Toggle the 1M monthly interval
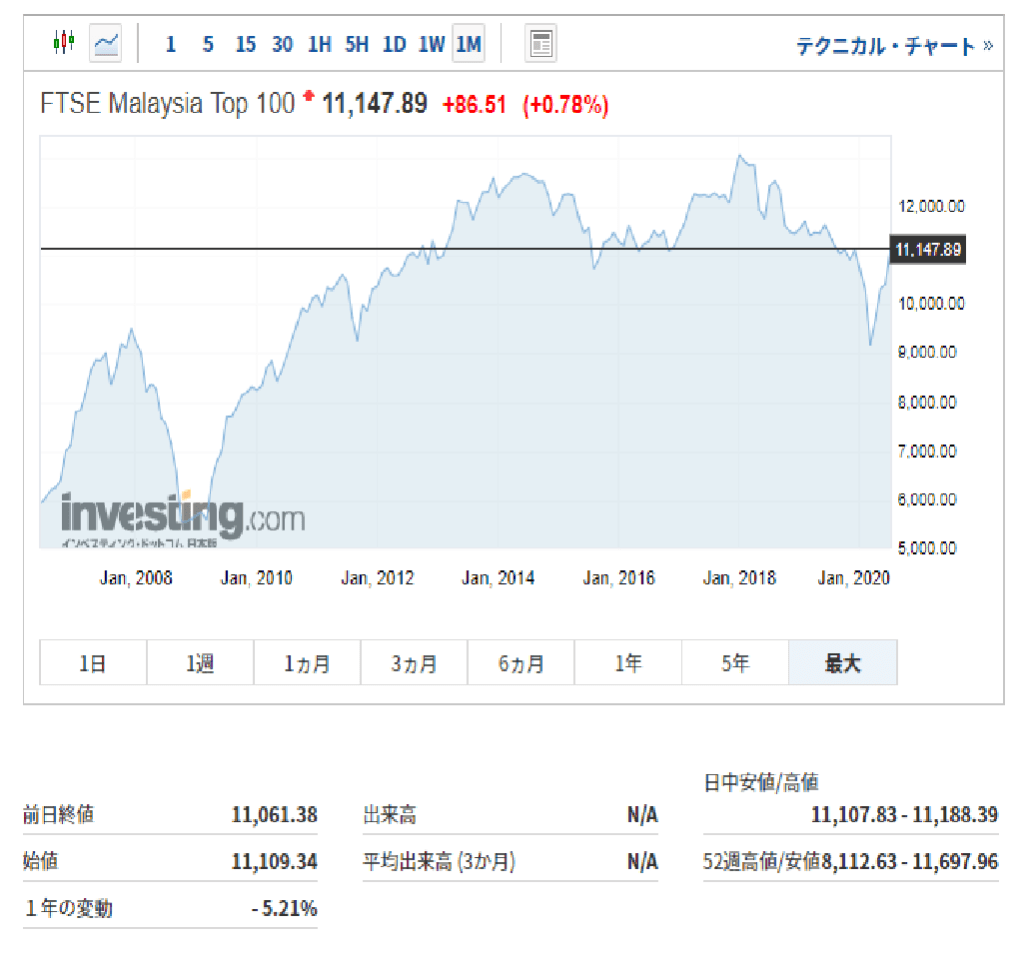This screenshot has height=956, width=1024. tap(468, 44)
